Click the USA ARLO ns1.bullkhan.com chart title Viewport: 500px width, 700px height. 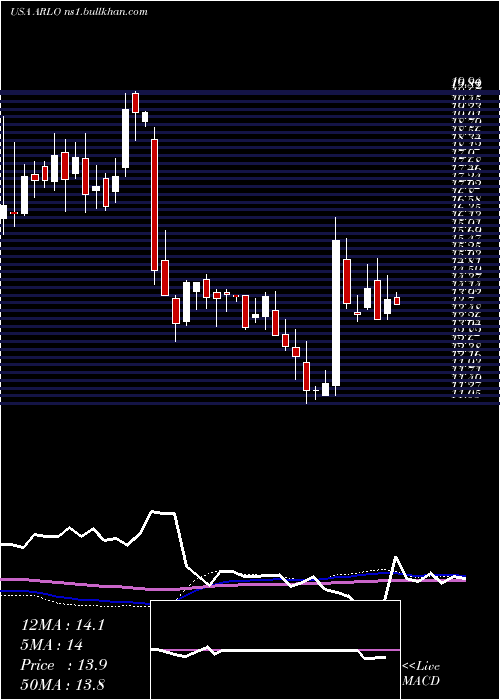point(79,12)
